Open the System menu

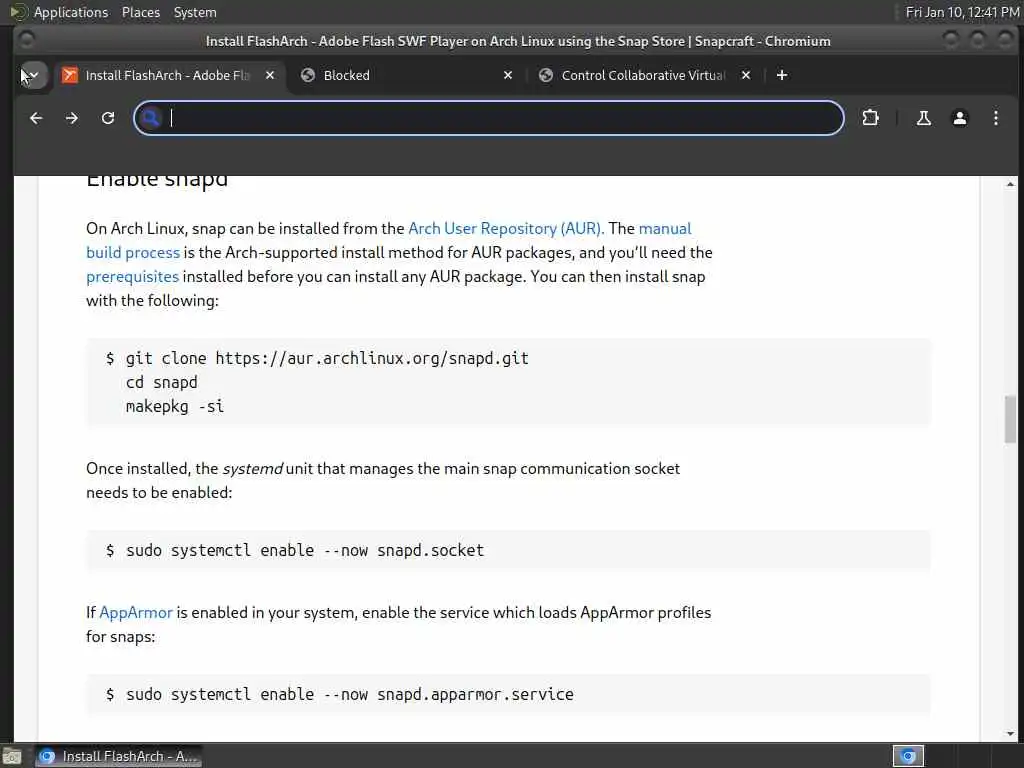[195, 12]
